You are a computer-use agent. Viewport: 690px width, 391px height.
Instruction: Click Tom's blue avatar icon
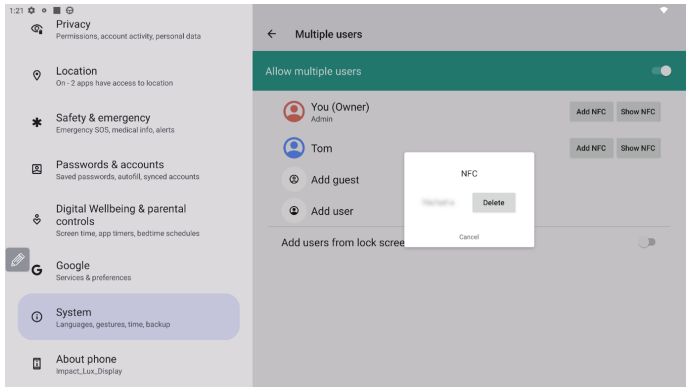click(x=294, y=148)
